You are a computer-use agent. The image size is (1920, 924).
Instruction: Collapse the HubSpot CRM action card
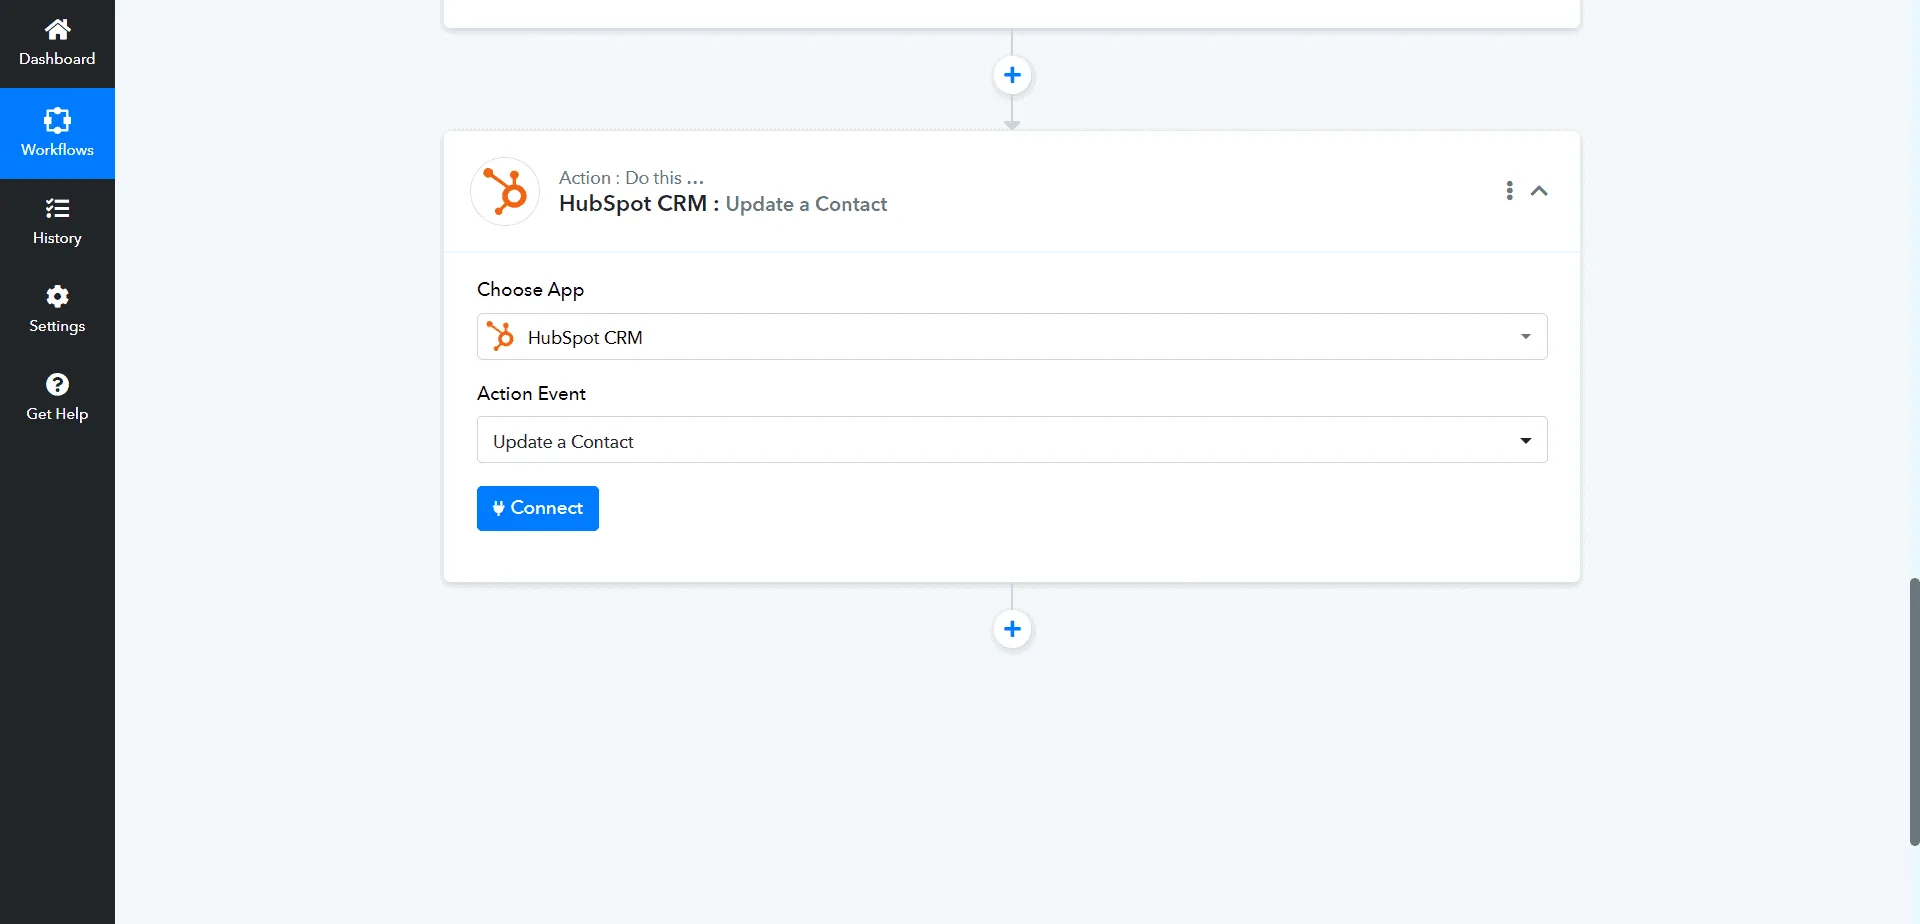pos(1540,191)
